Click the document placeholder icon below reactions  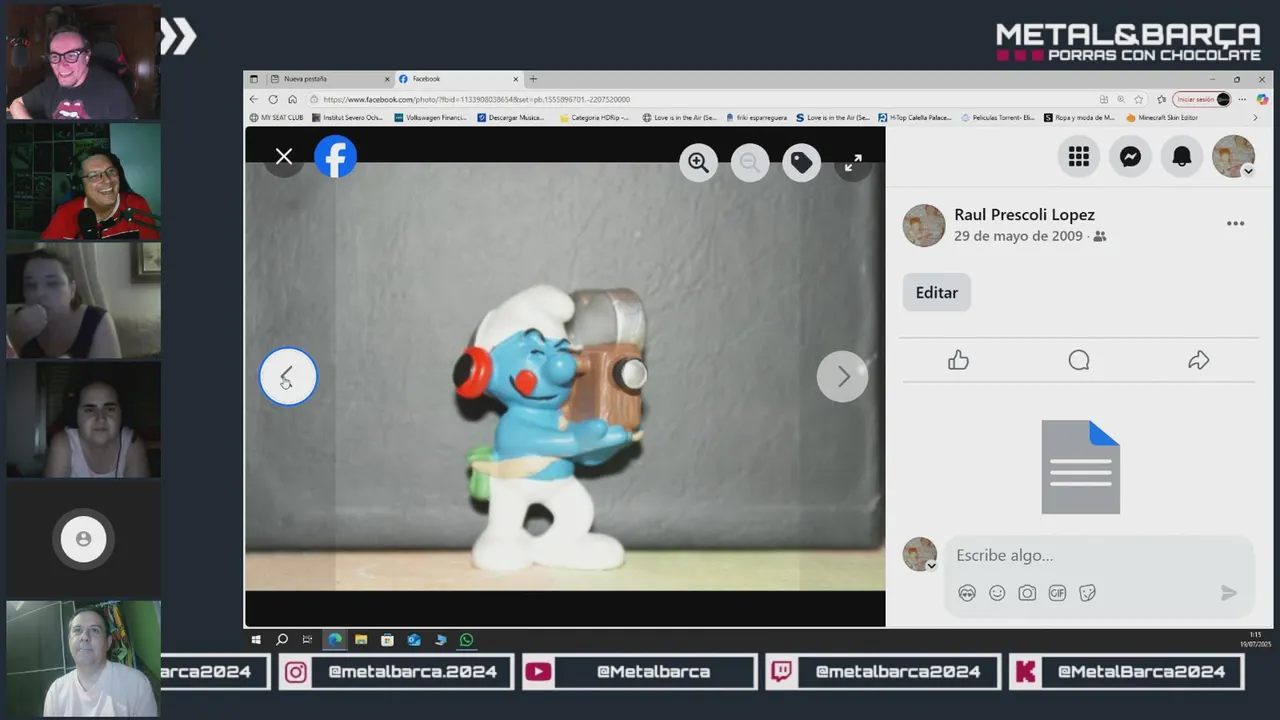1080,467
